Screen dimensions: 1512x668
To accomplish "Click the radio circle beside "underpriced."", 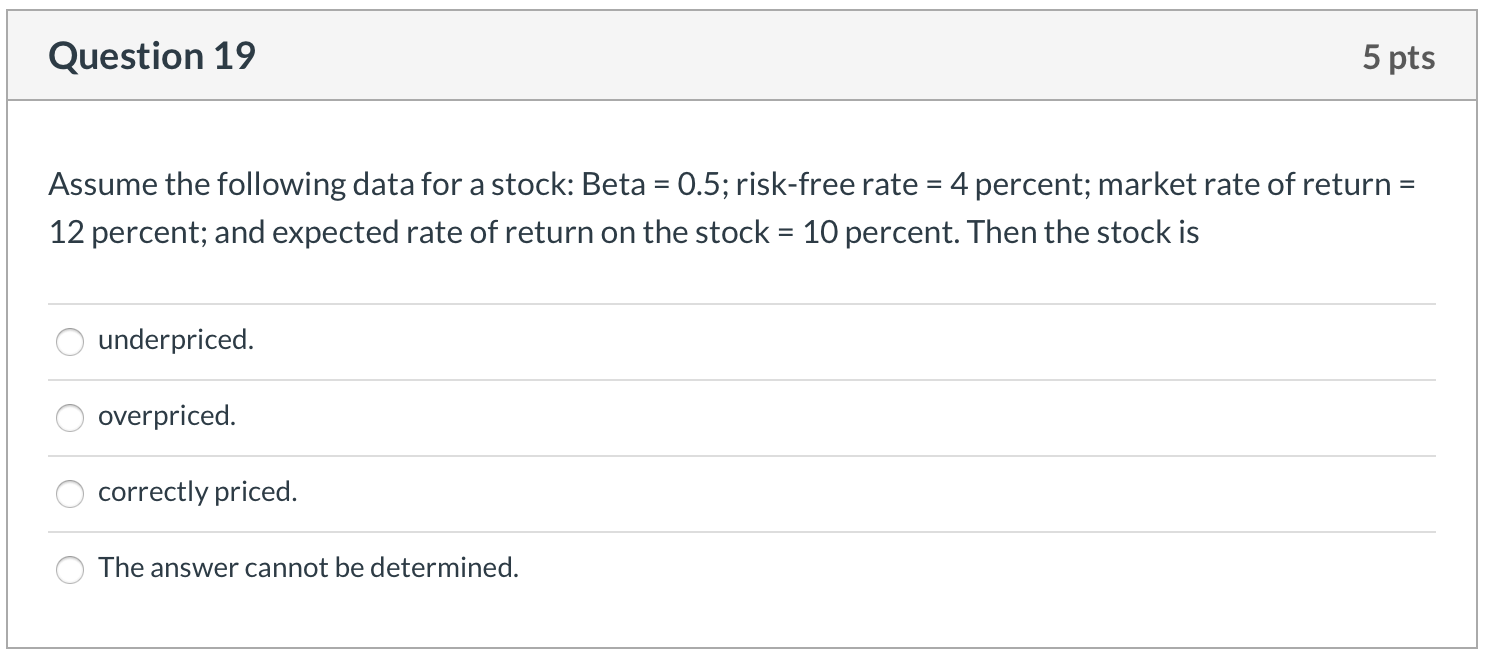I will click(70, 342).
